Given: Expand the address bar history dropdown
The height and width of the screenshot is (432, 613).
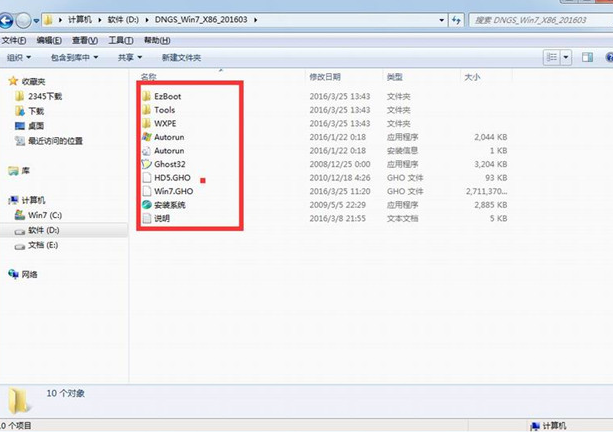Looking at the screenshot, I should tap(441, 20).
